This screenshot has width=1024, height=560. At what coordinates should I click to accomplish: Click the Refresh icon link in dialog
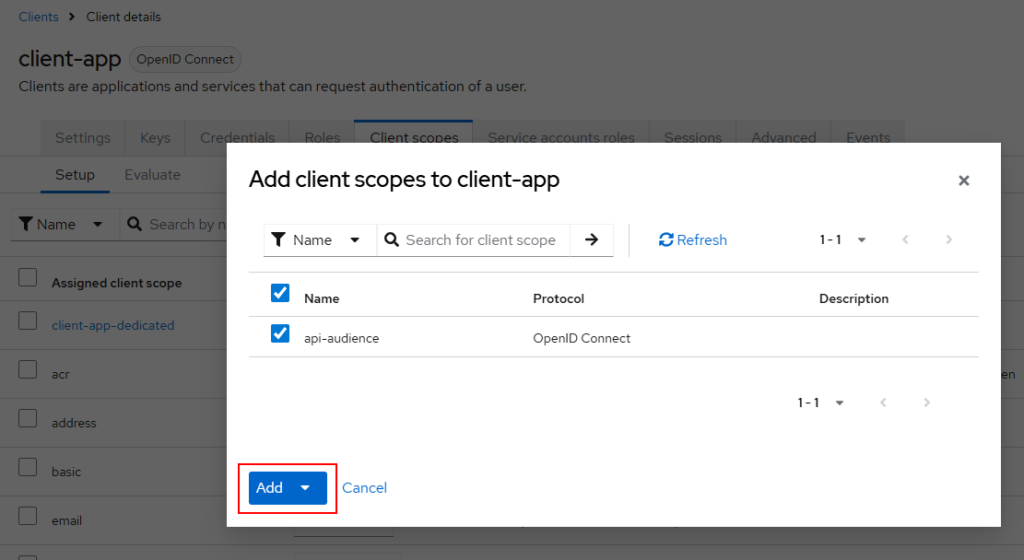693,240
